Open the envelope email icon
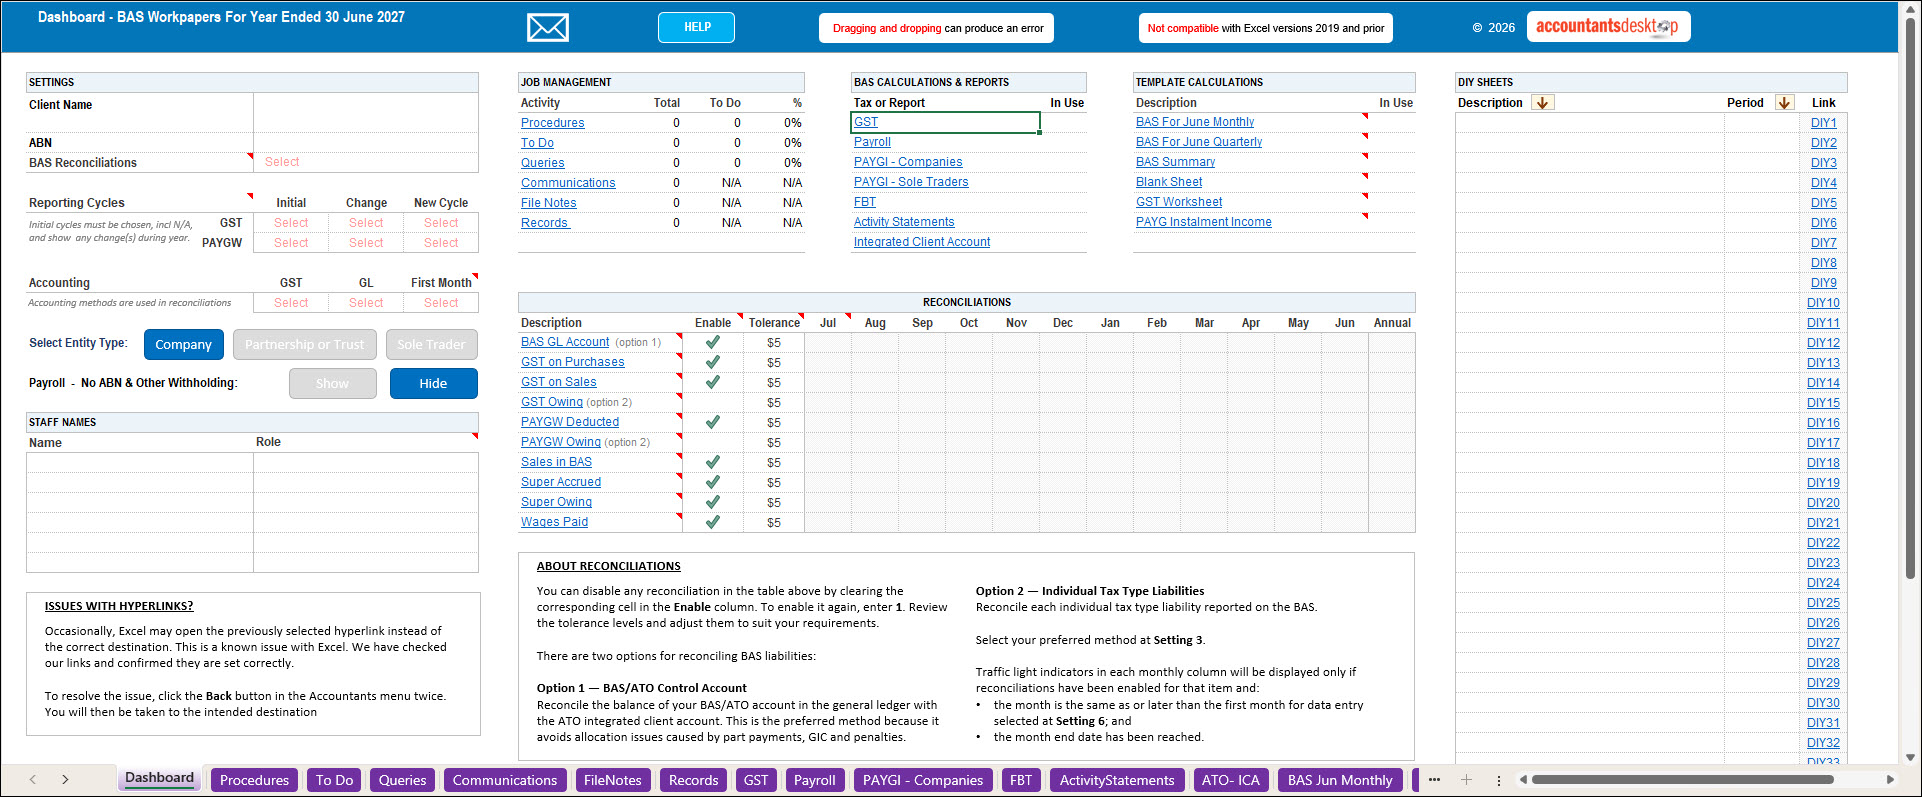Screen dimensions: 1922x797 coord(547,28)
